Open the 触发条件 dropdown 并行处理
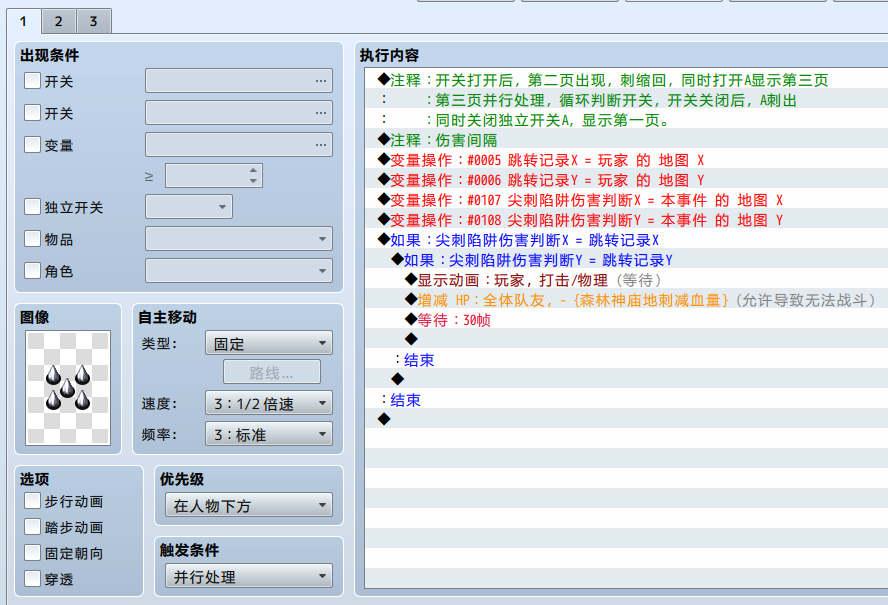This screenshot has width=888, height=605. click(249, 576)
